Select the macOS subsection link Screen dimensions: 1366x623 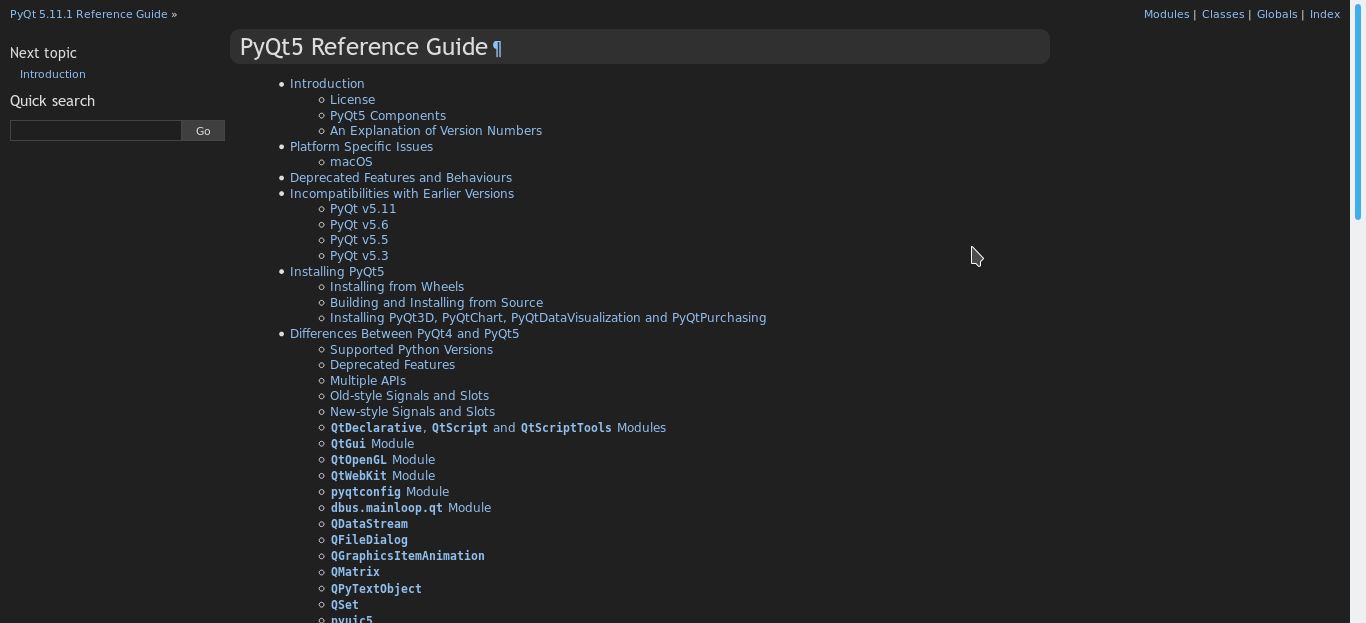pos(351,161)
